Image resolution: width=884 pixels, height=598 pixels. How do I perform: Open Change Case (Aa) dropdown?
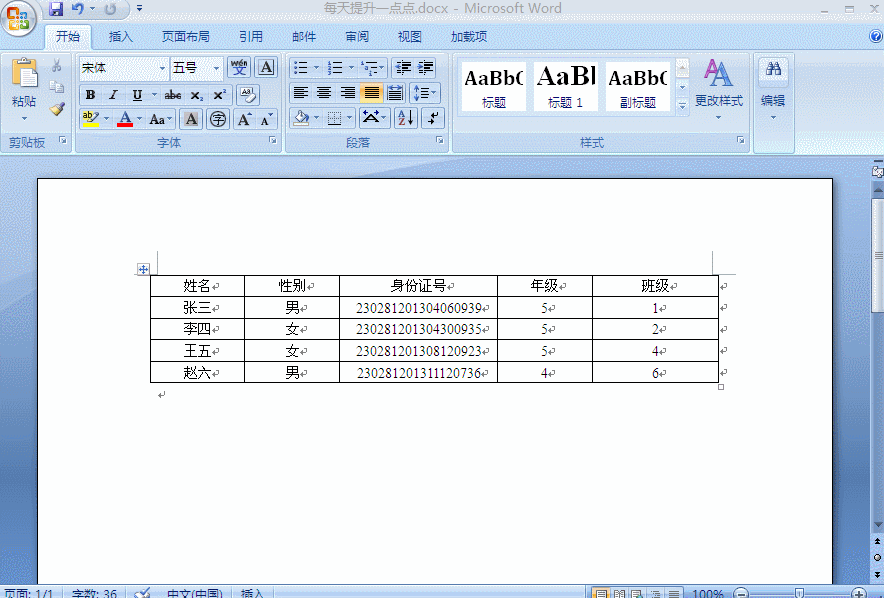(161, 119)
